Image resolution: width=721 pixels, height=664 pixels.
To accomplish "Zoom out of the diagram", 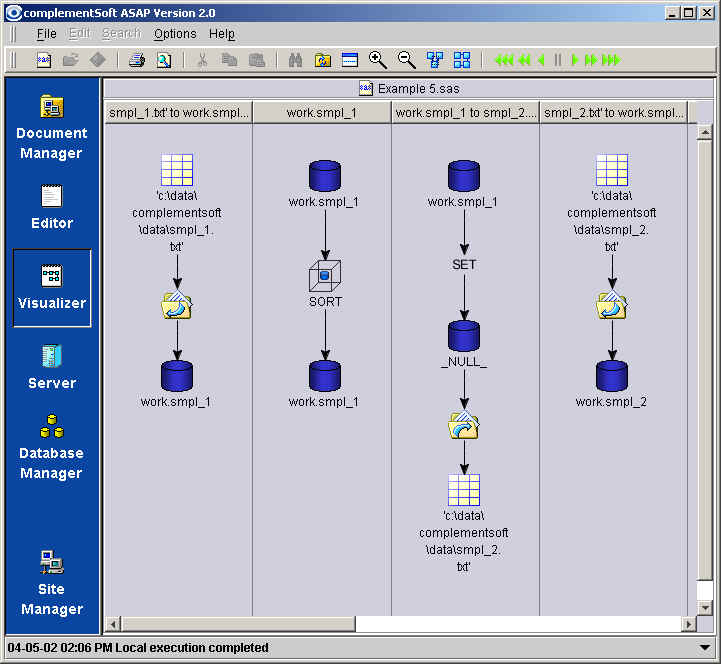I will pyautogui.click(x=406, y=60).
